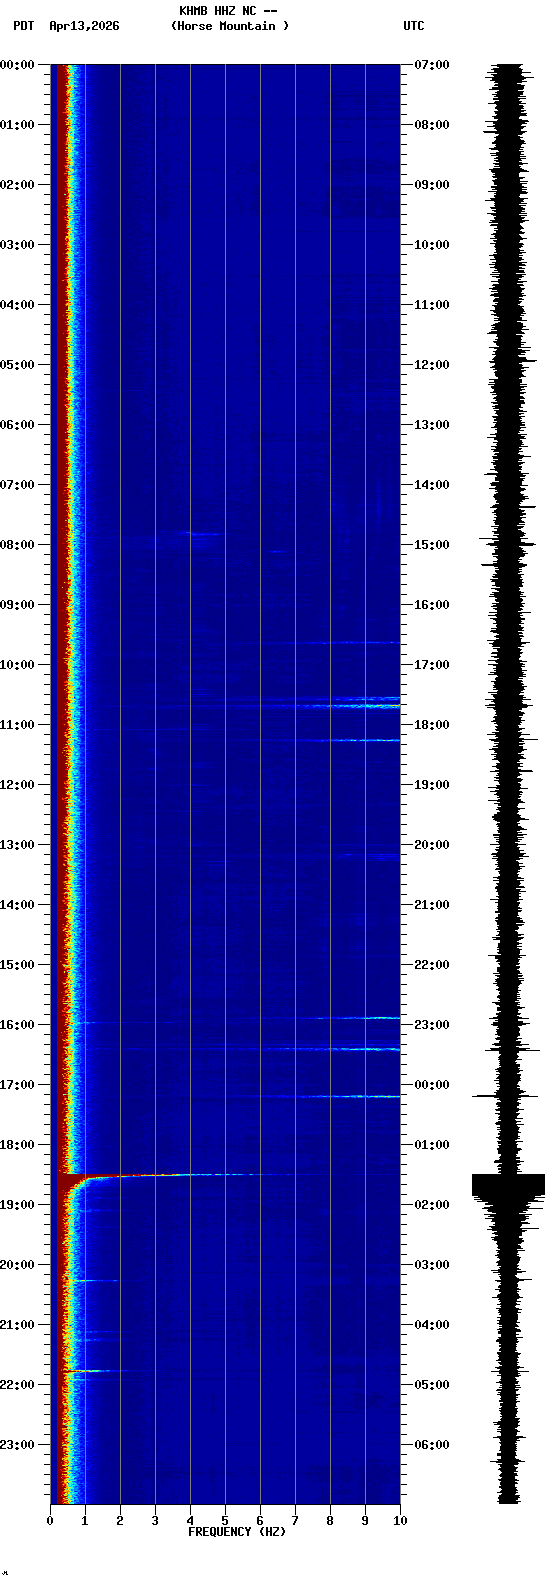
Task: Click the PDT time label '19:00'
Action: (17, 1205)
